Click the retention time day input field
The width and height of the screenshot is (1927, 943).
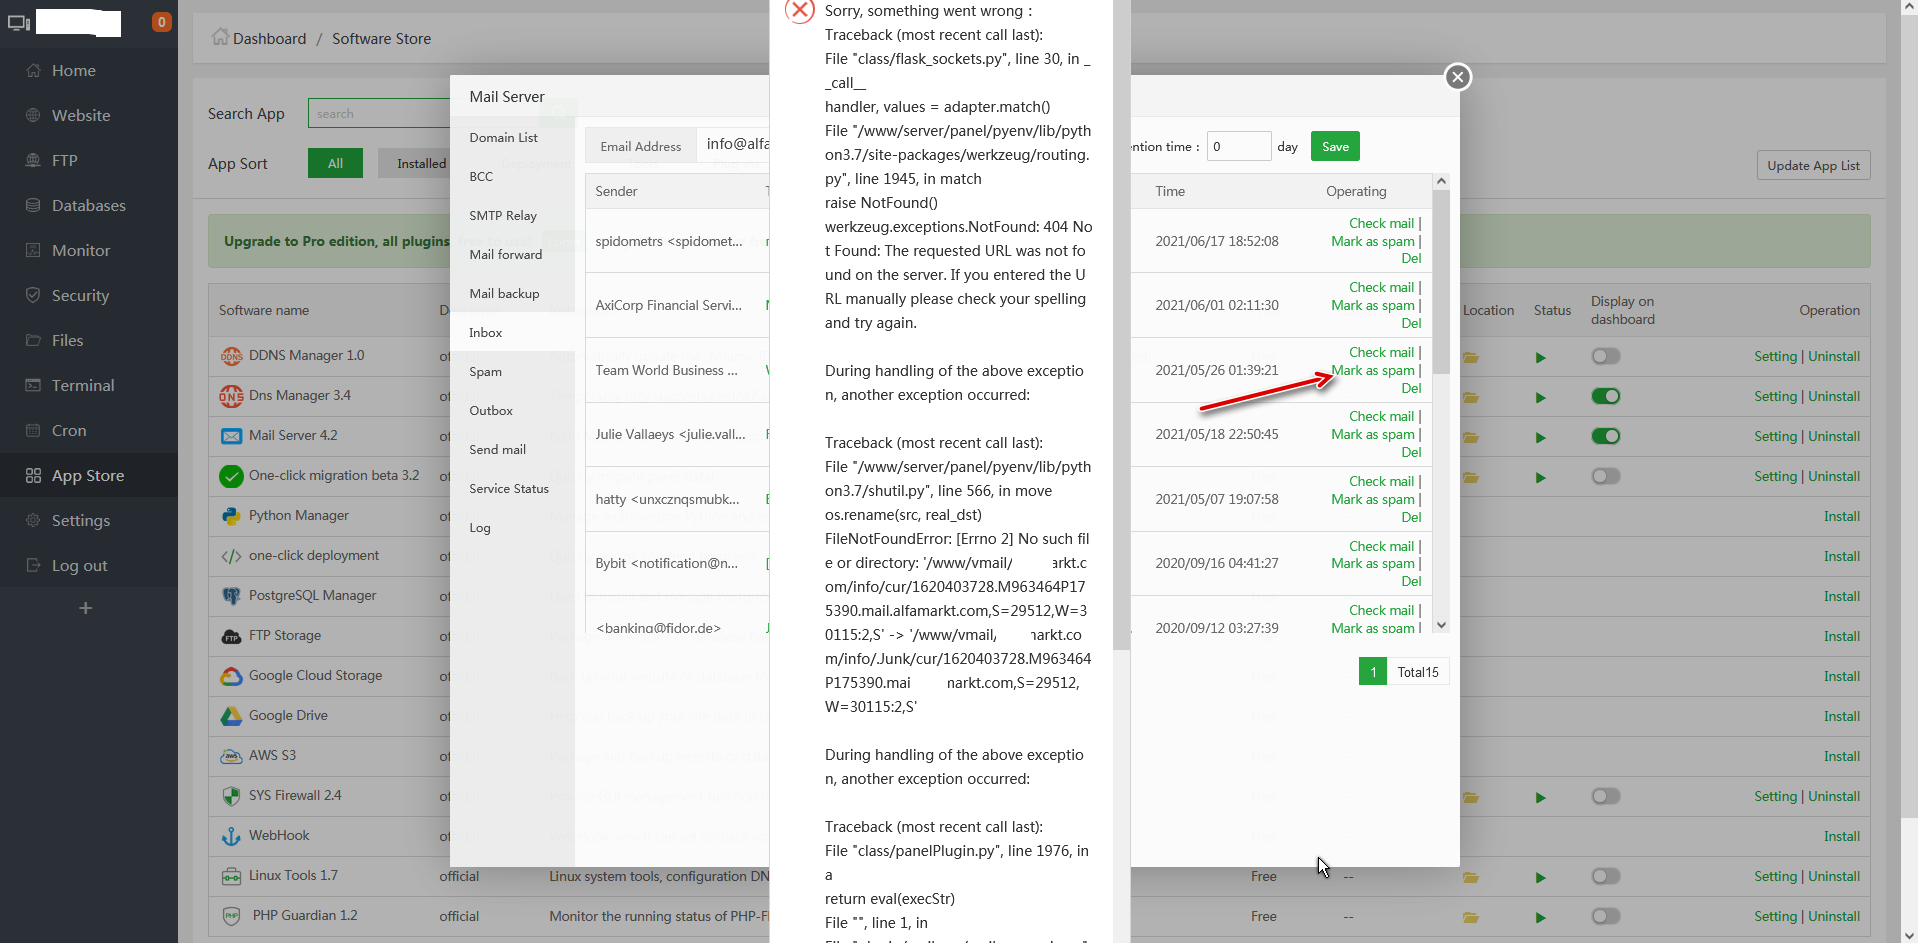[1239, 147]
